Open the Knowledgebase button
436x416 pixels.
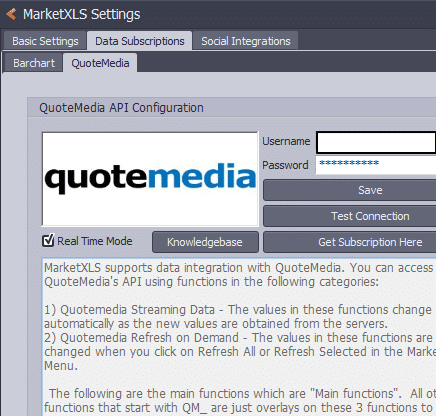tap(205, 242)
